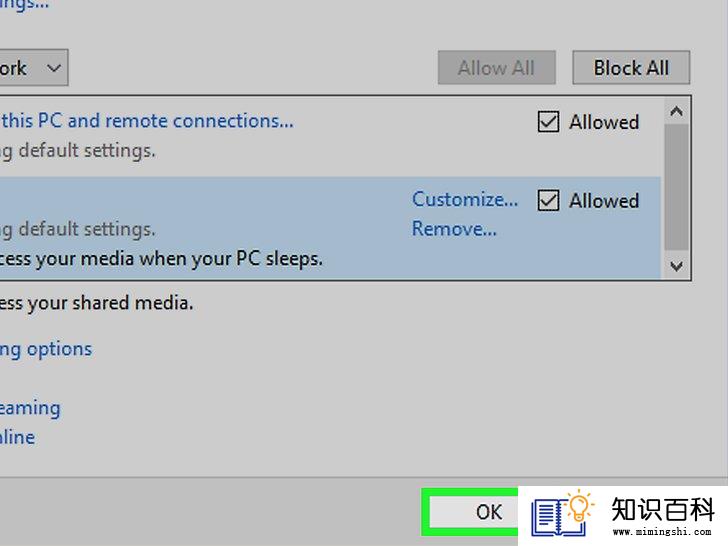Click the scroll down arrow of device list
Image resolution: width=728 pixels, height=546 pixels.
click(x=676, y=266)
